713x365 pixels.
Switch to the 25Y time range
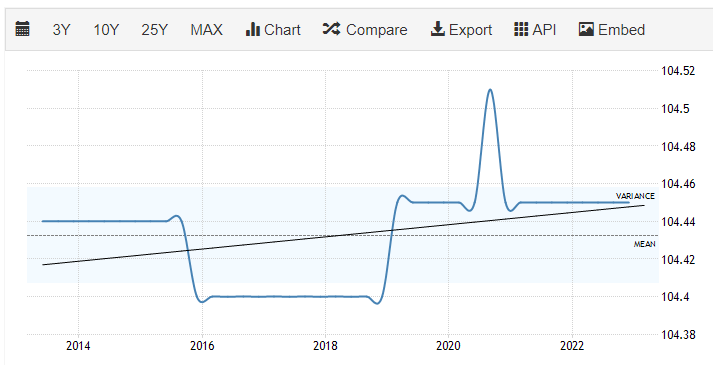154,30
